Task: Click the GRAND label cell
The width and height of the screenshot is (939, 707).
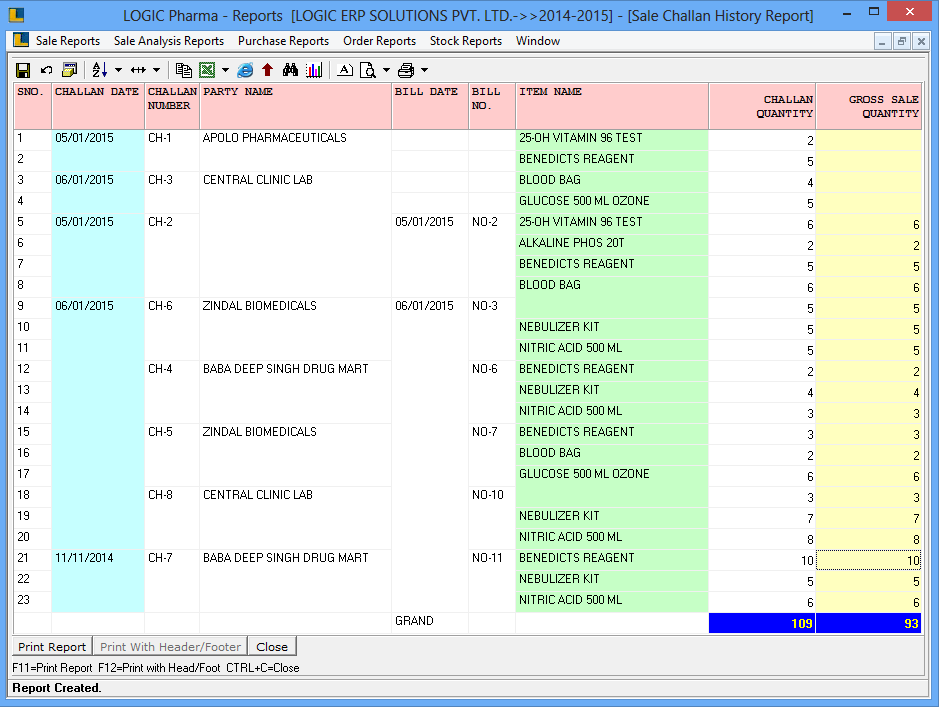Action: (x=430, y=621)
